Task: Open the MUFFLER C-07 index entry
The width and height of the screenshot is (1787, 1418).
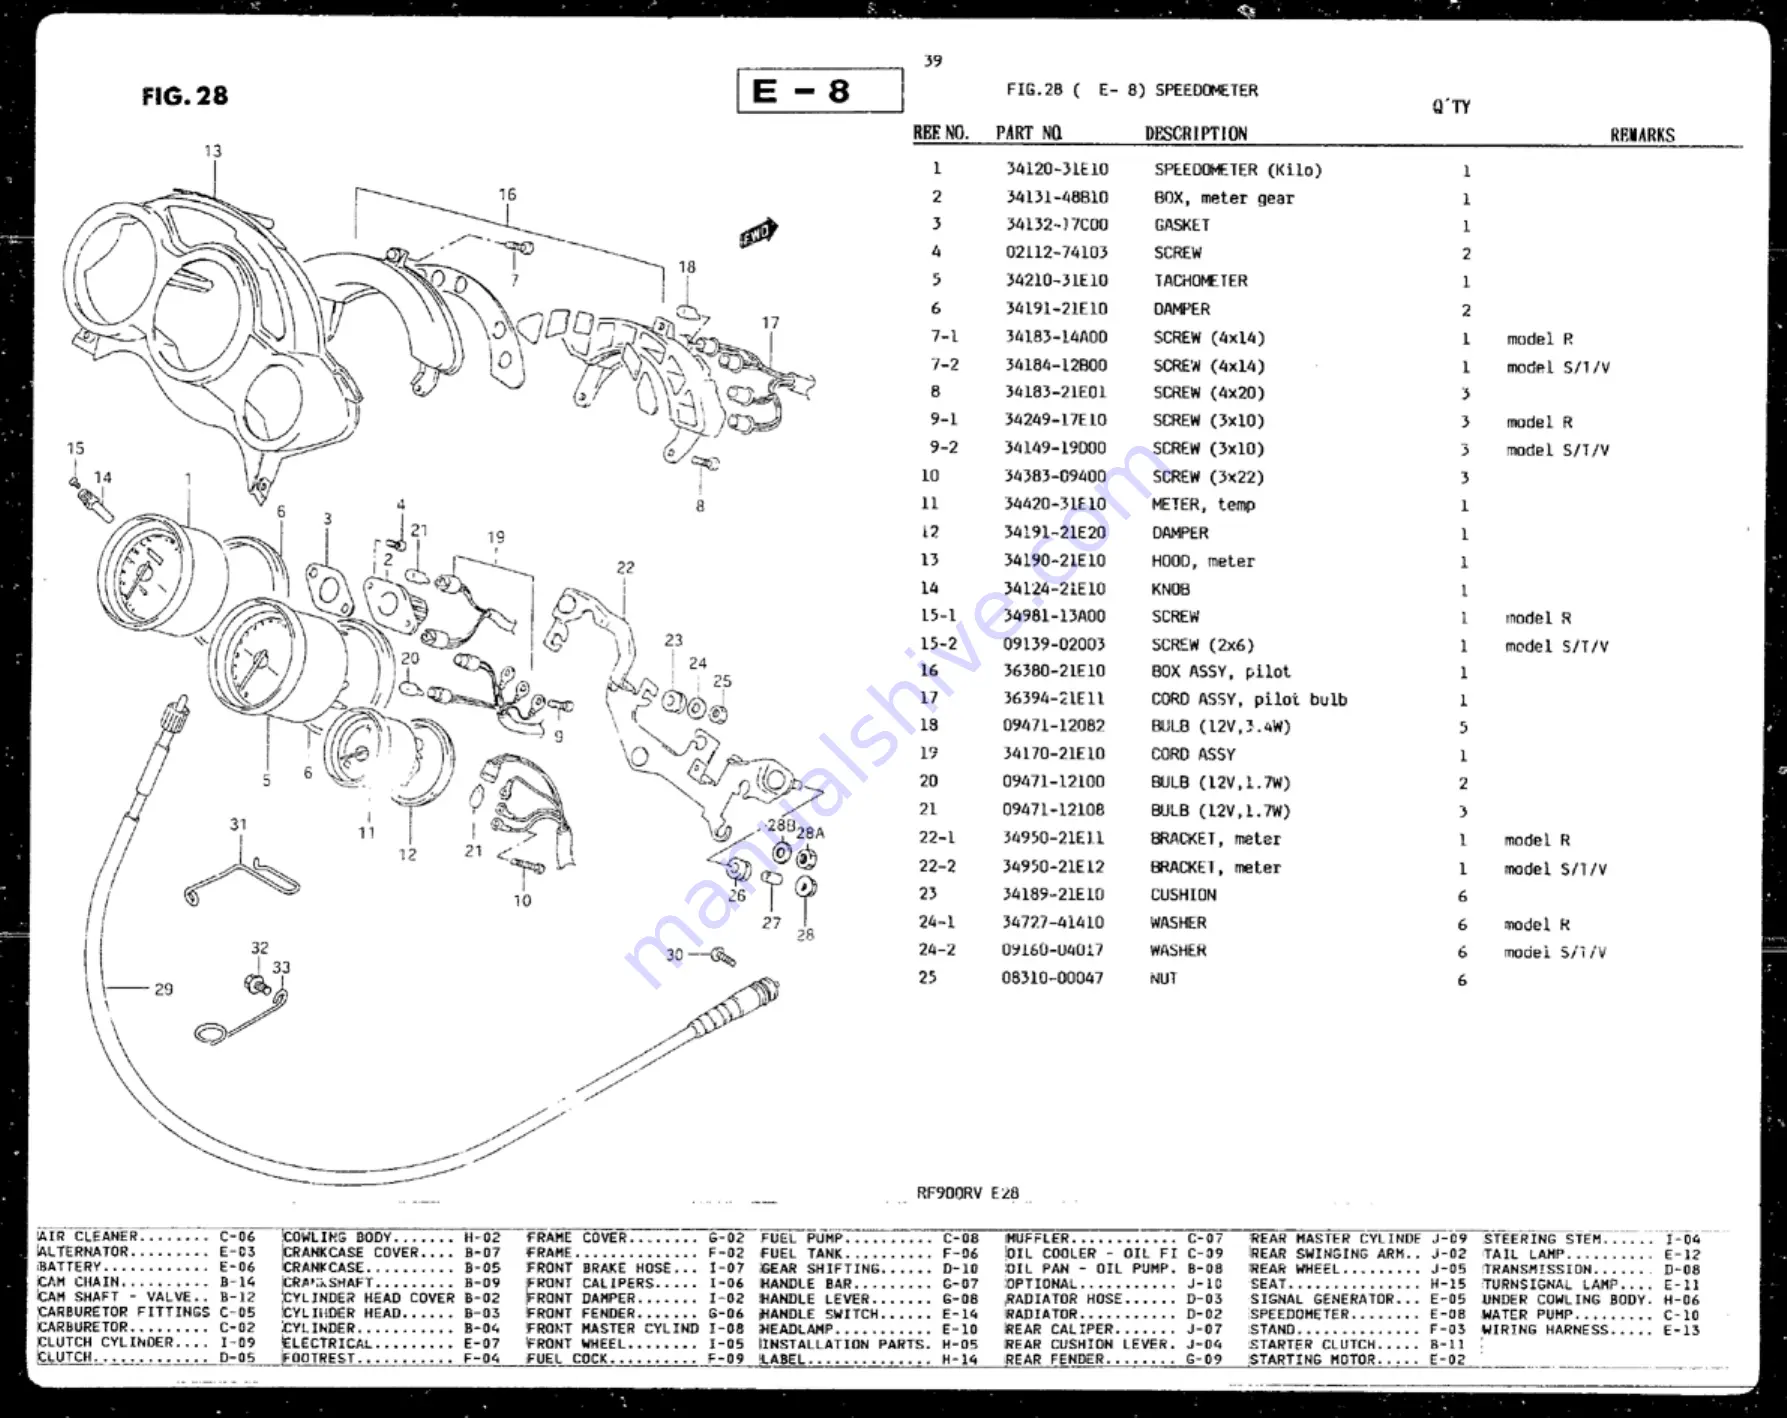Action: point(1114,1239)
